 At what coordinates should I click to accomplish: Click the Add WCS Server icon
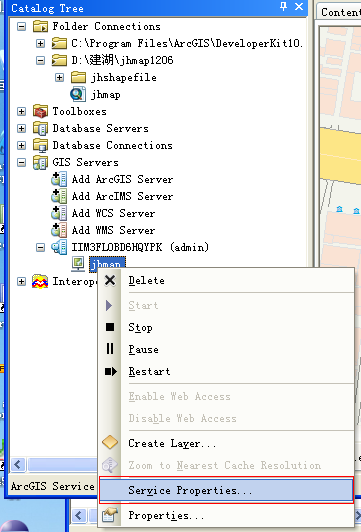pyautogui.click(x=59, y=213)
